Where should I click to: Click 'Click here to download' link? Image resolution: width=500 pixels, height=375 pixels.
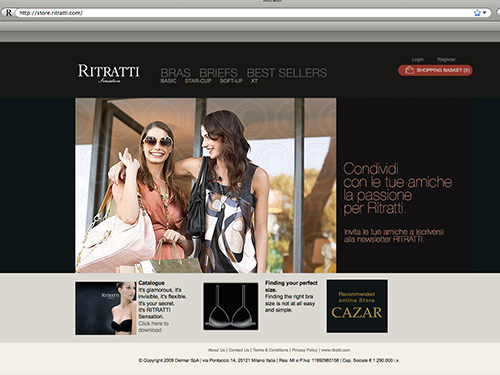pos(154,327)
